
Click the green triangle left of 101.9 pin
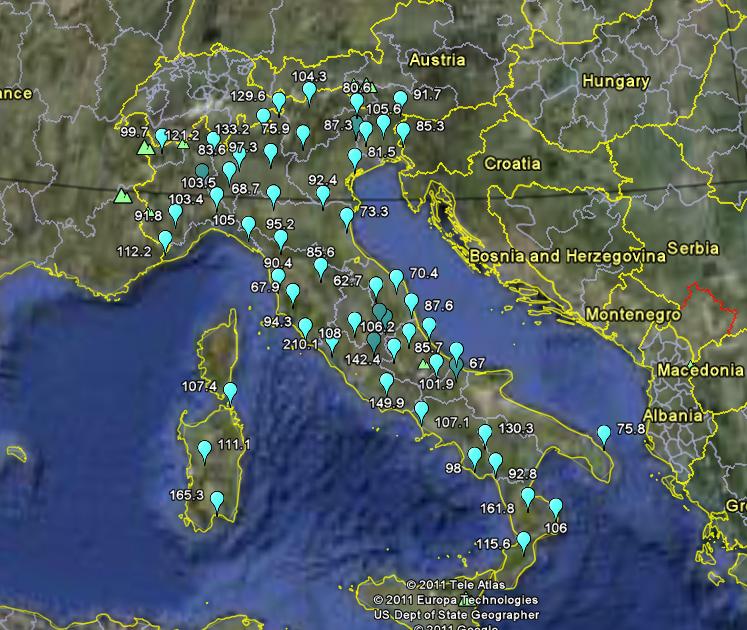point(423,365)
